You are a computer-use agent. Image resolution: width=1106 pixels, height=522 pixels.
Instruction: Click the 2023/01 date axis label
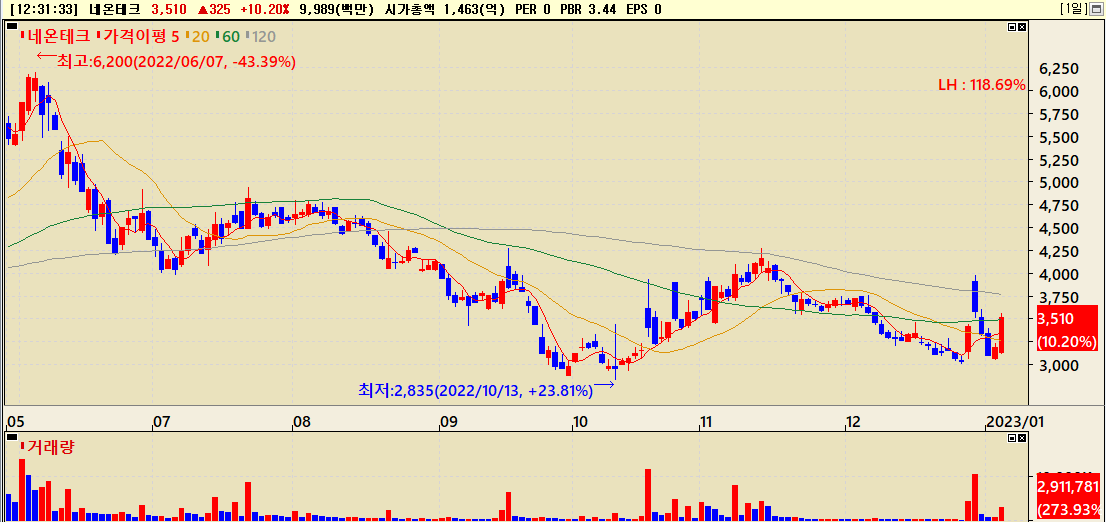1014,422
